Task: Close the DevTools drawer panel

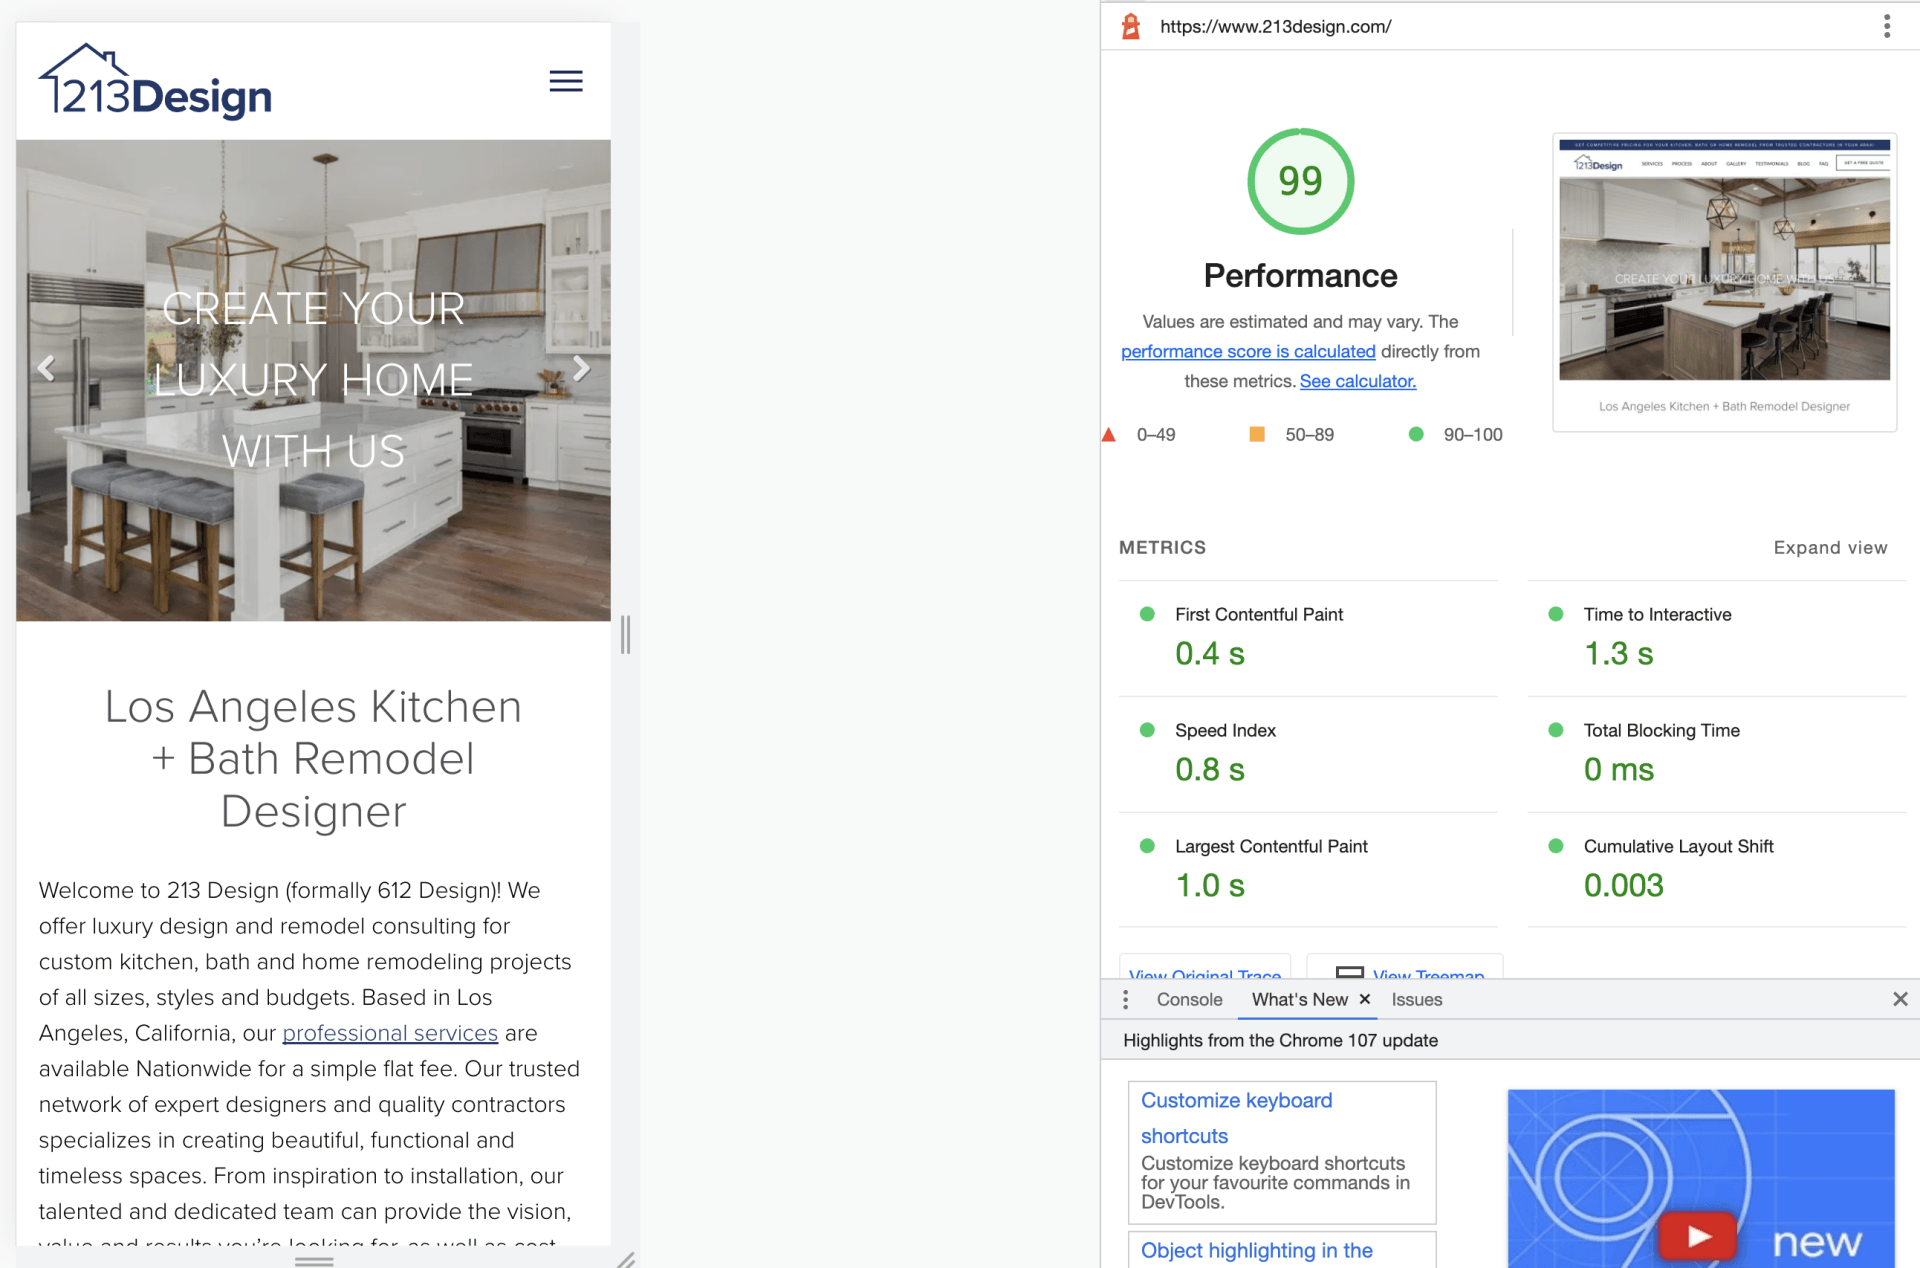Action: [x=1900, y=999]
